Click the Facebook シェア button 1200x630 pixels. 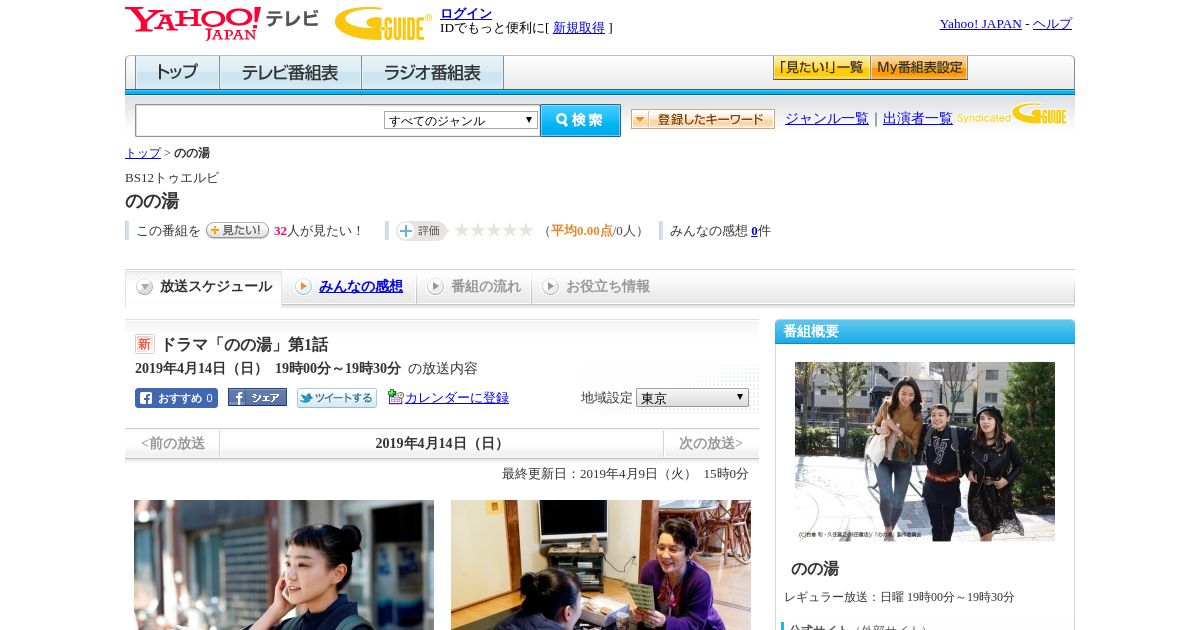(x=257, y=397)
